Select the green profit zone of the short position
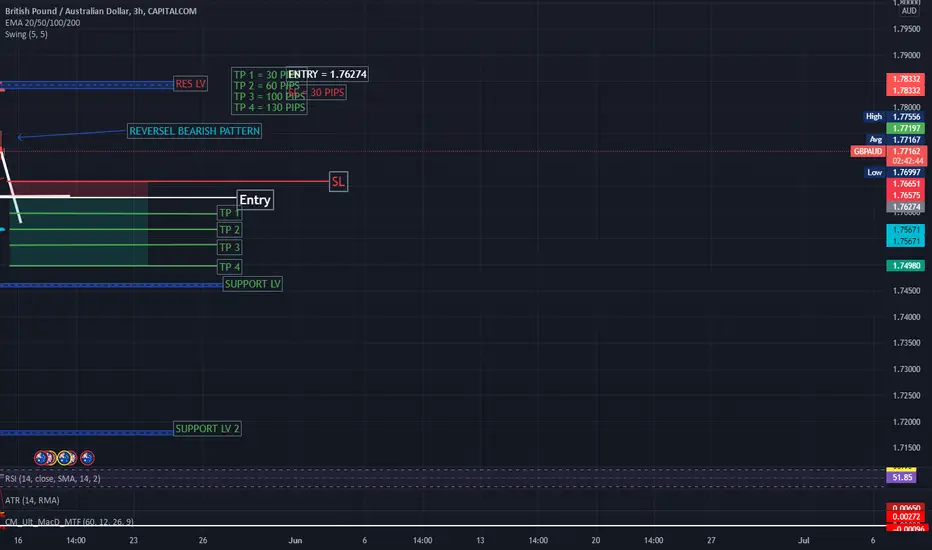This screenshot has width=932, height=550. [x=78, y=232]
